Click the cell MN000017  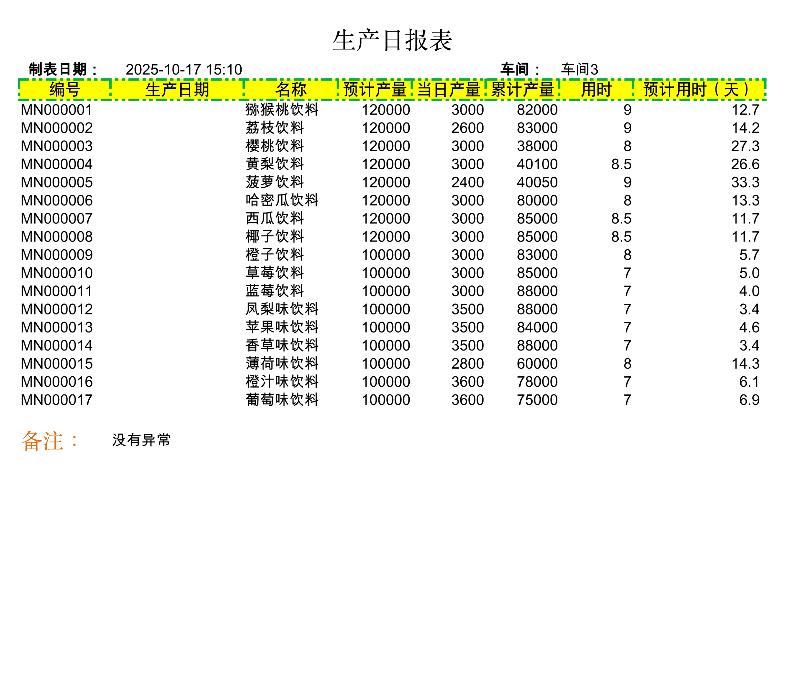click(57, 400)
